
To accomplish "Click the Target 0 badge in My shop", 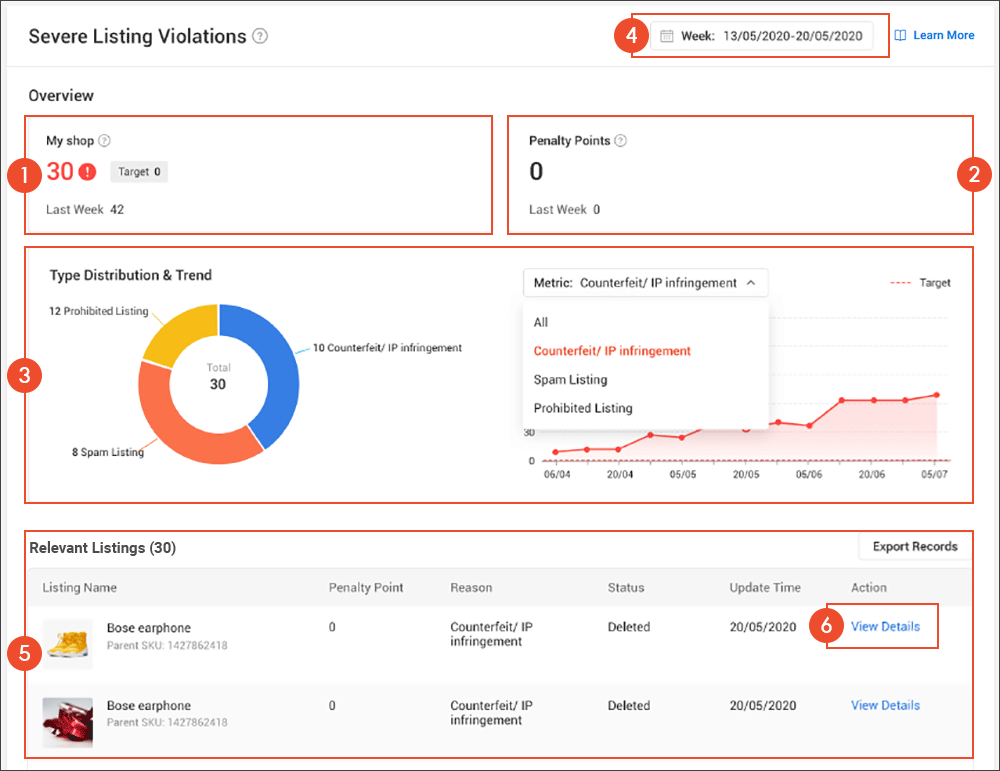I will [139, 172].
